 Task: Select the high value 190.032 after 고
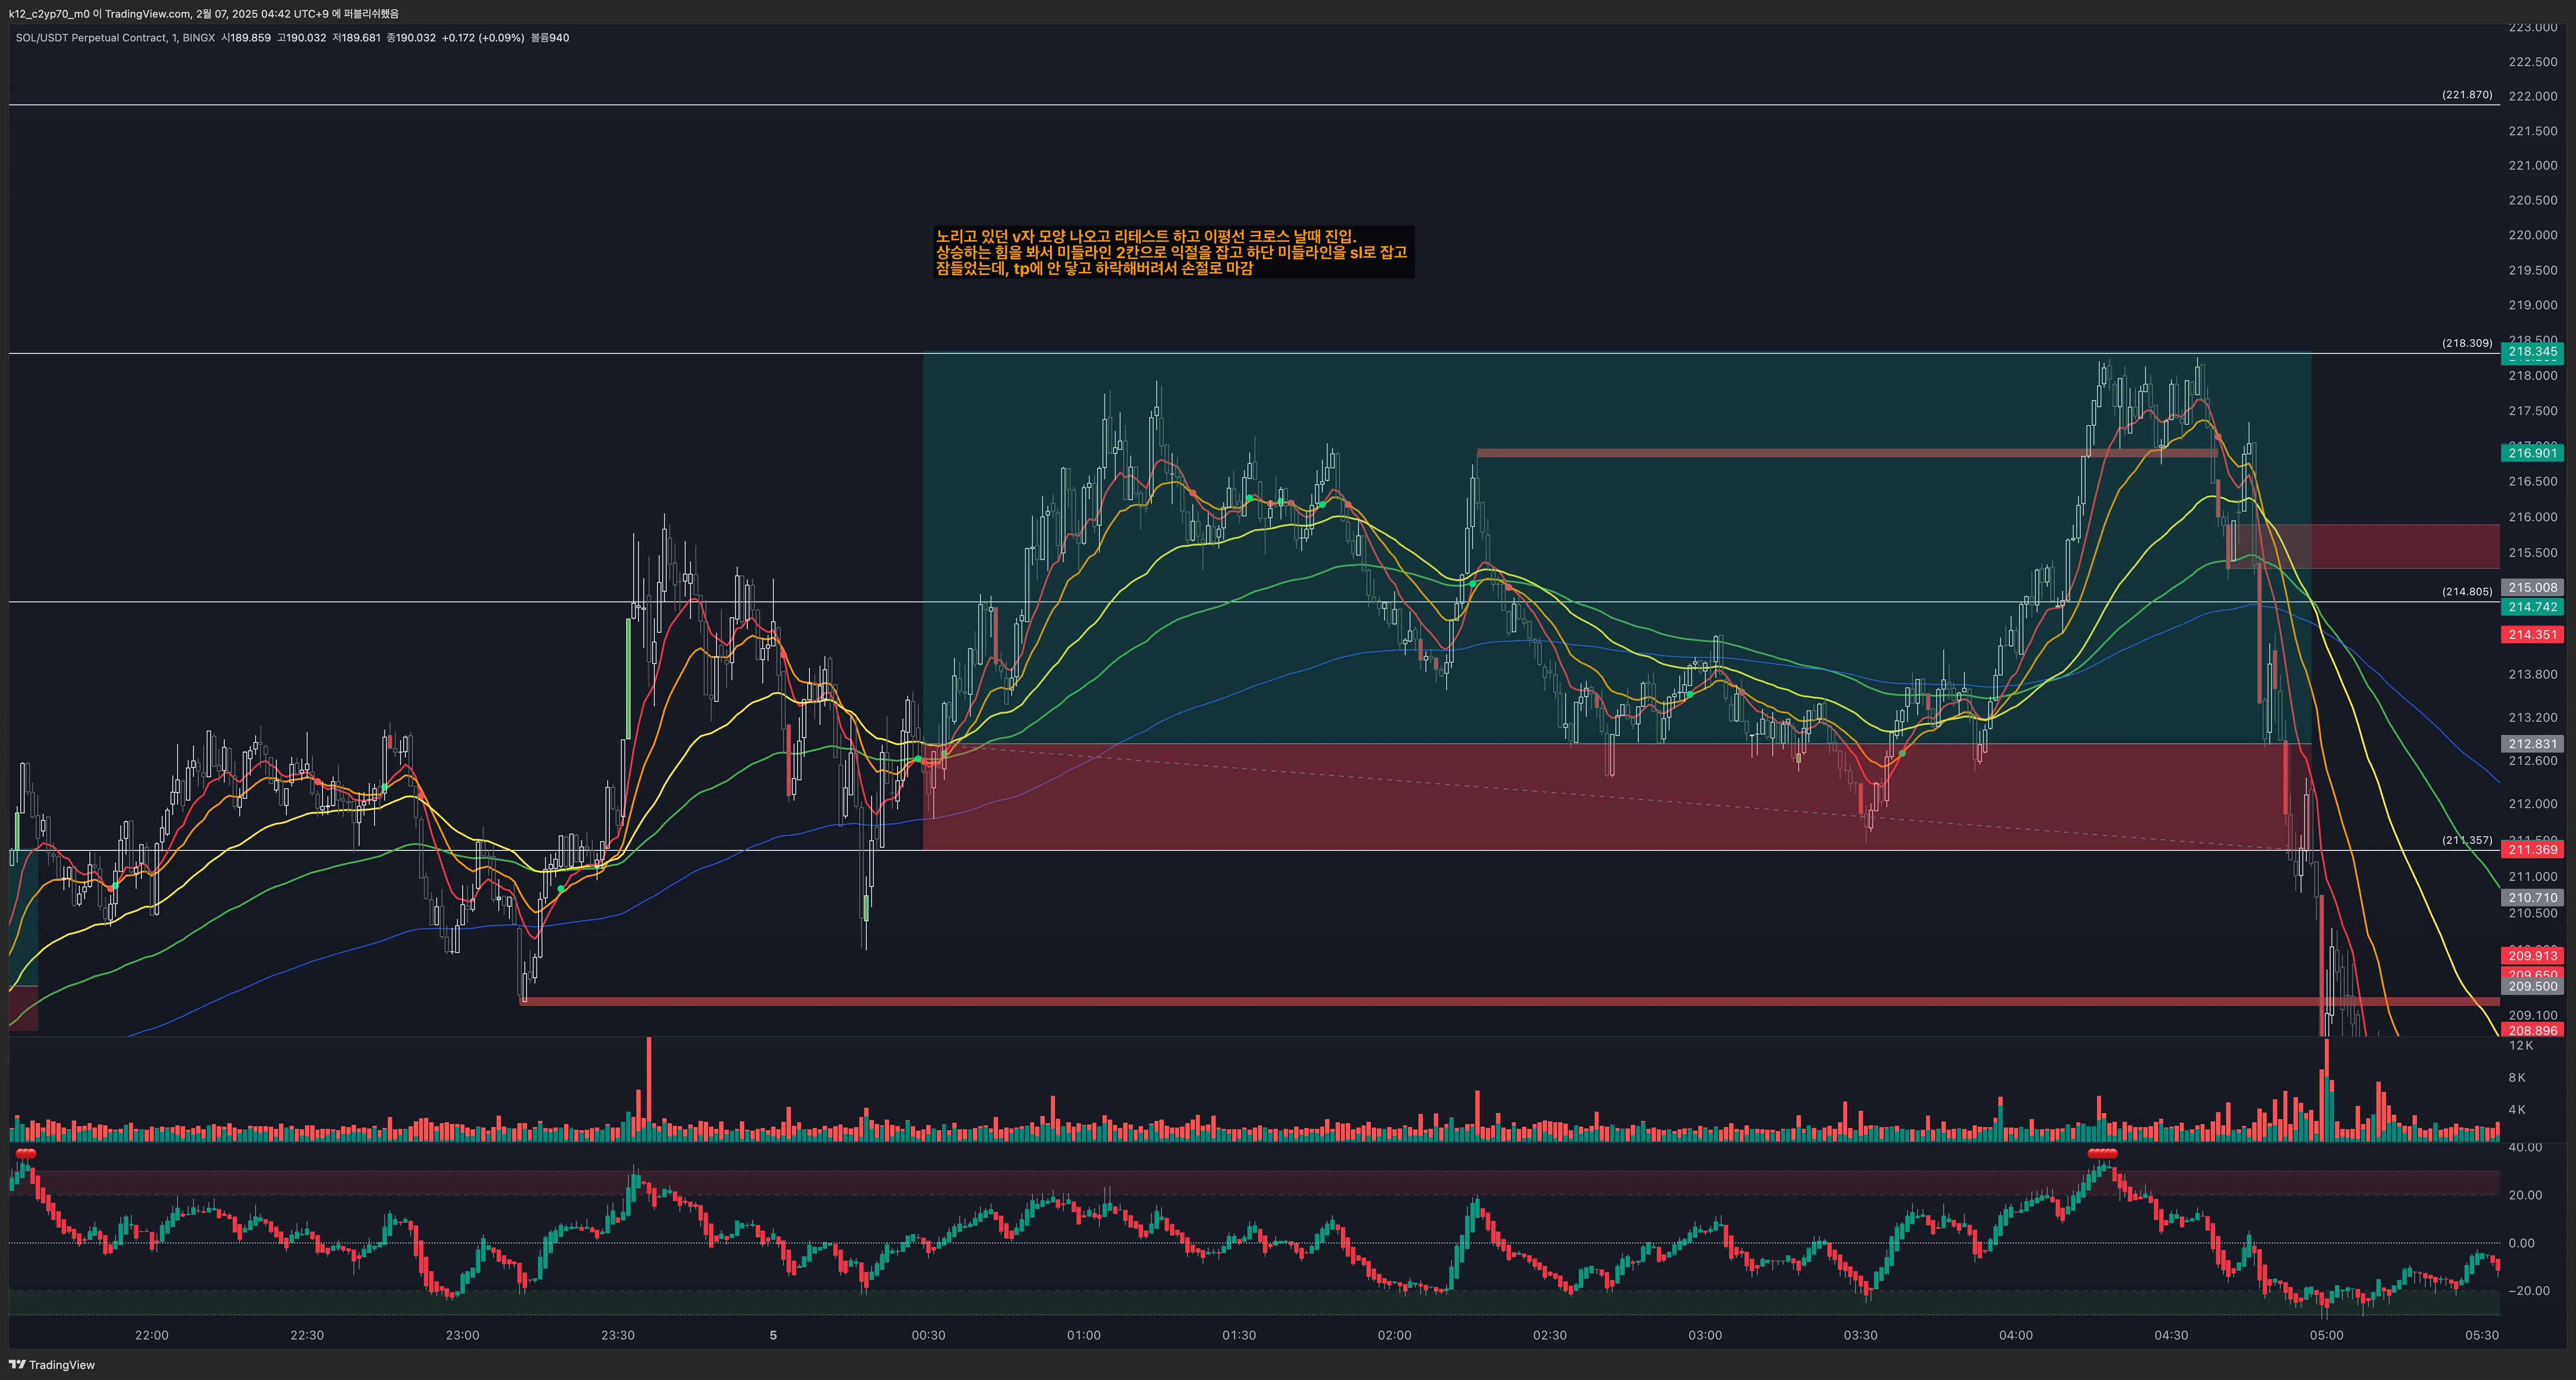click(x=306, y=38)
